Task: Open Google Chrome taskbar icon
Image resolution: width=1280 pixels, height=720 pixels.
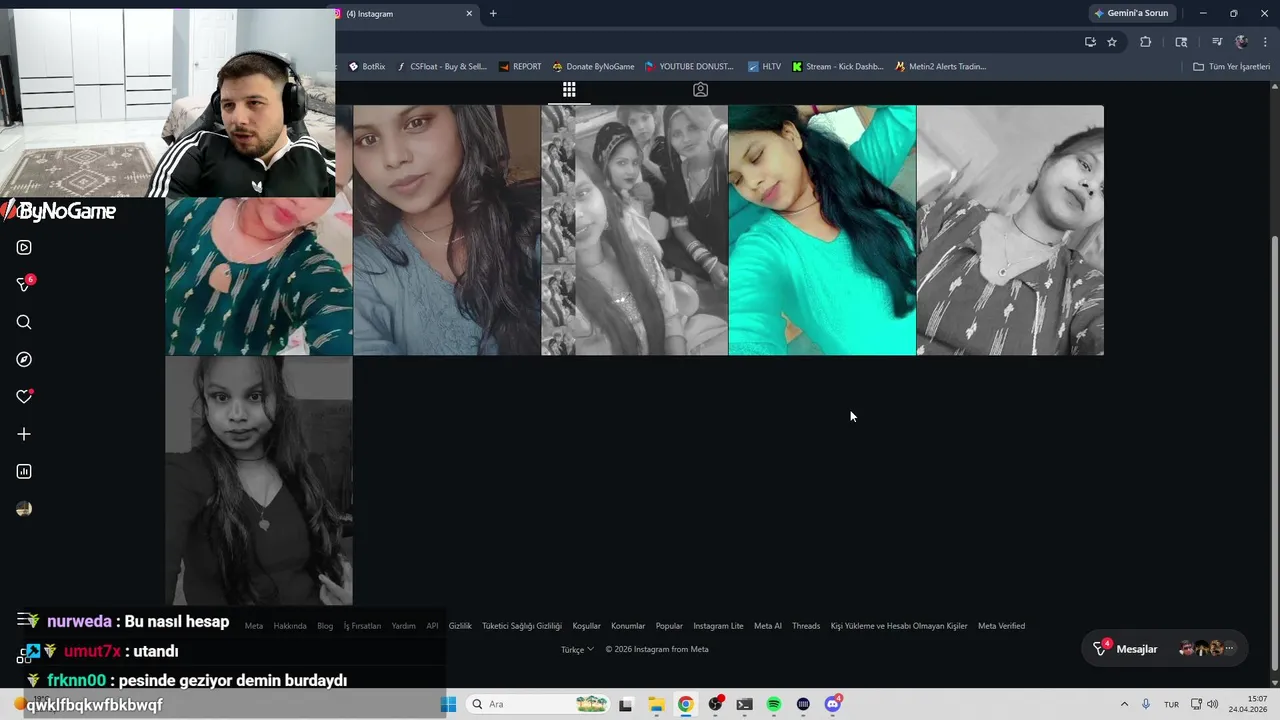Action: (685, 704)
